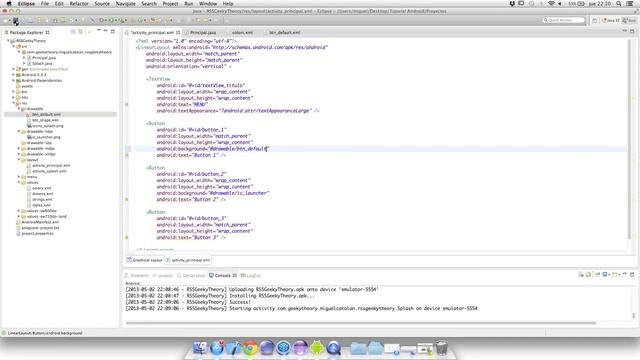Collapse the layout folder
Screen dimensions: 640x360
pyautogui.click(x=19, y=160)
